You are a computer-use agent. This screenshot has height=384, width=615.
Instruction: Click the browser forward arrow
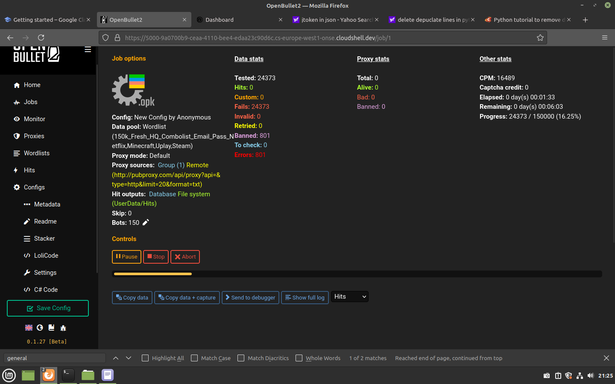tap(25, 38)
